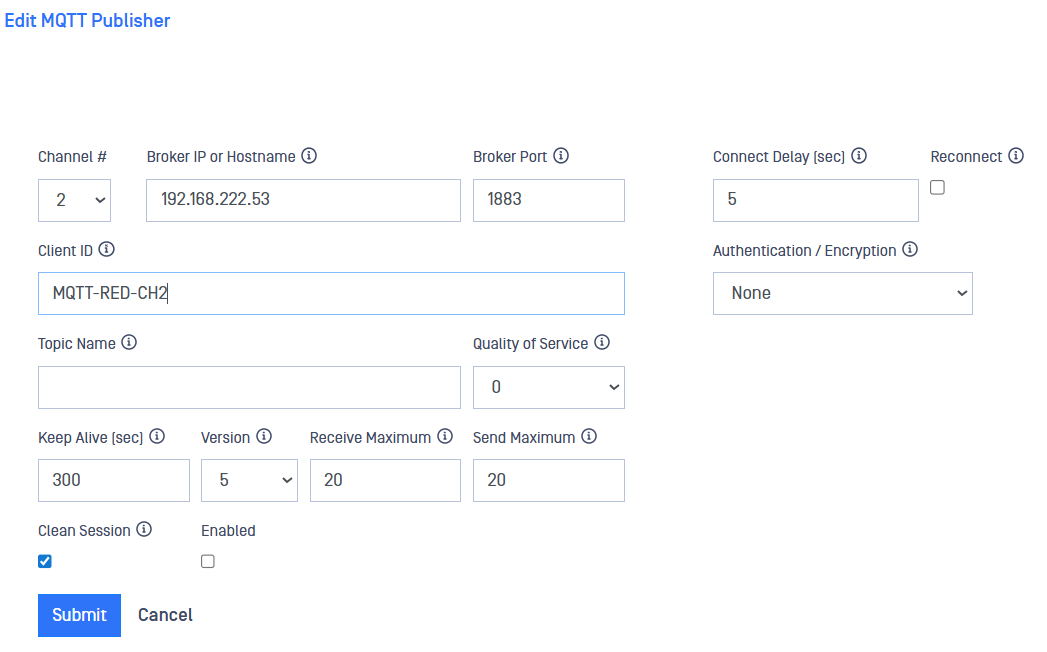1047x652 pixels.
Task: Click the Topic Name info icon
Action: 129,342
